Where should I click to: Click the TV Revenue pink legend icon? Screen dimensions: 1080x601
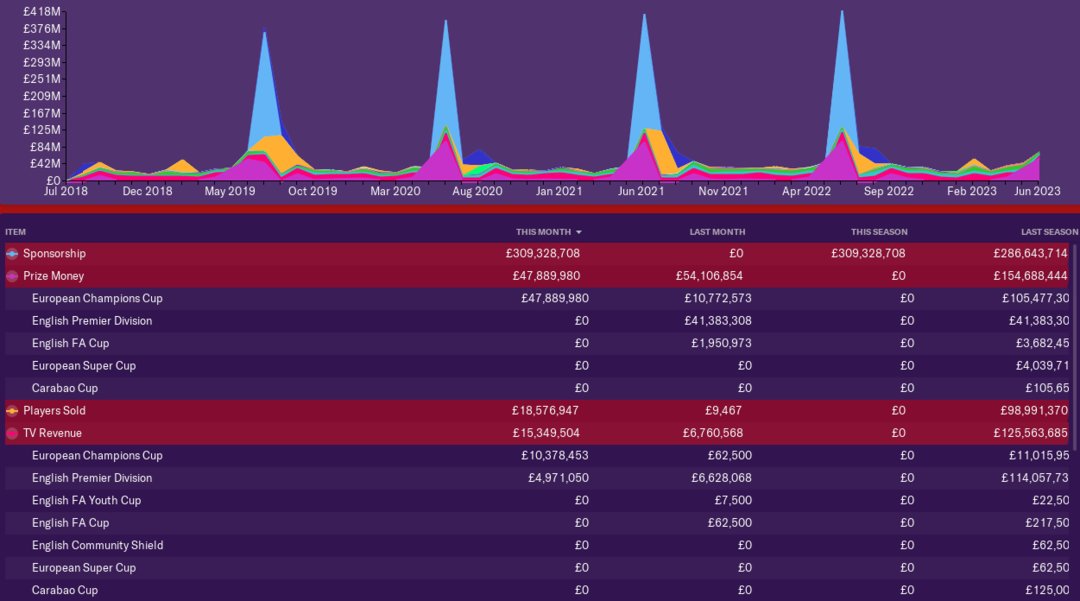tap(12, 433)
